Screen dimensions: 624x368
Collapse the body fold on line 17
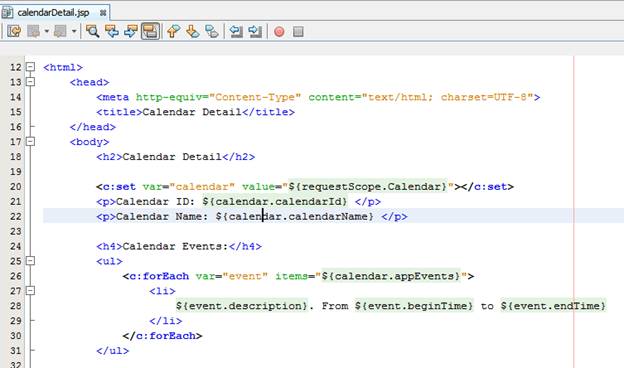coord(31,142)
